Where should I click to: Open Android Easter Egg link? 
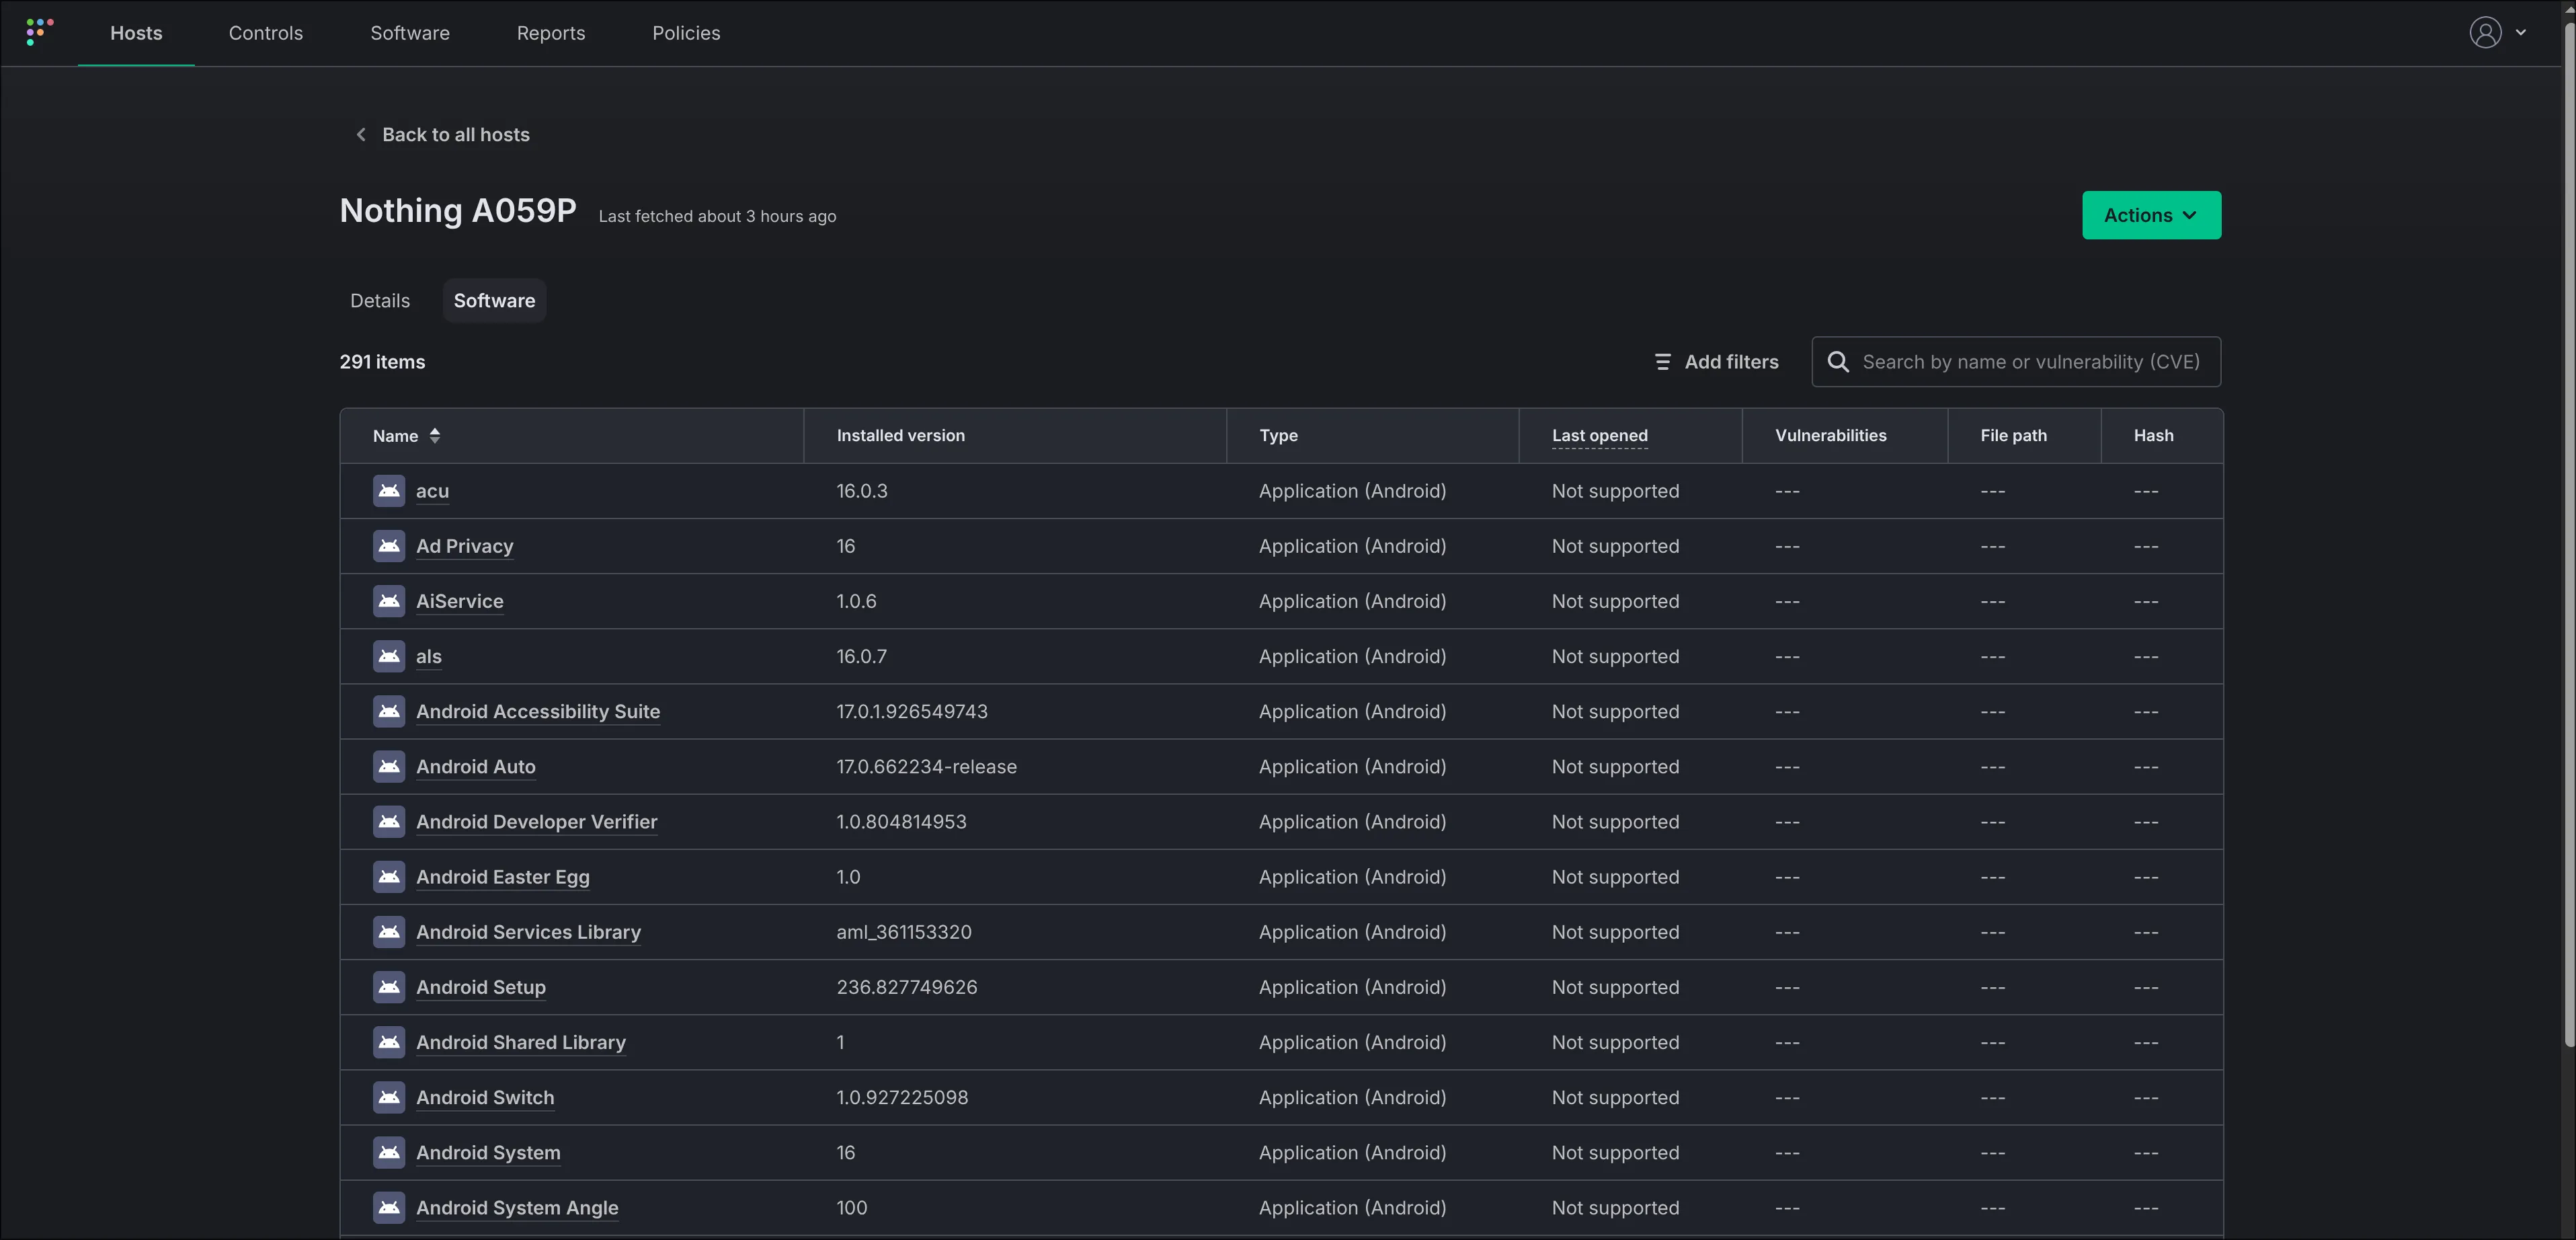(503, 876)
